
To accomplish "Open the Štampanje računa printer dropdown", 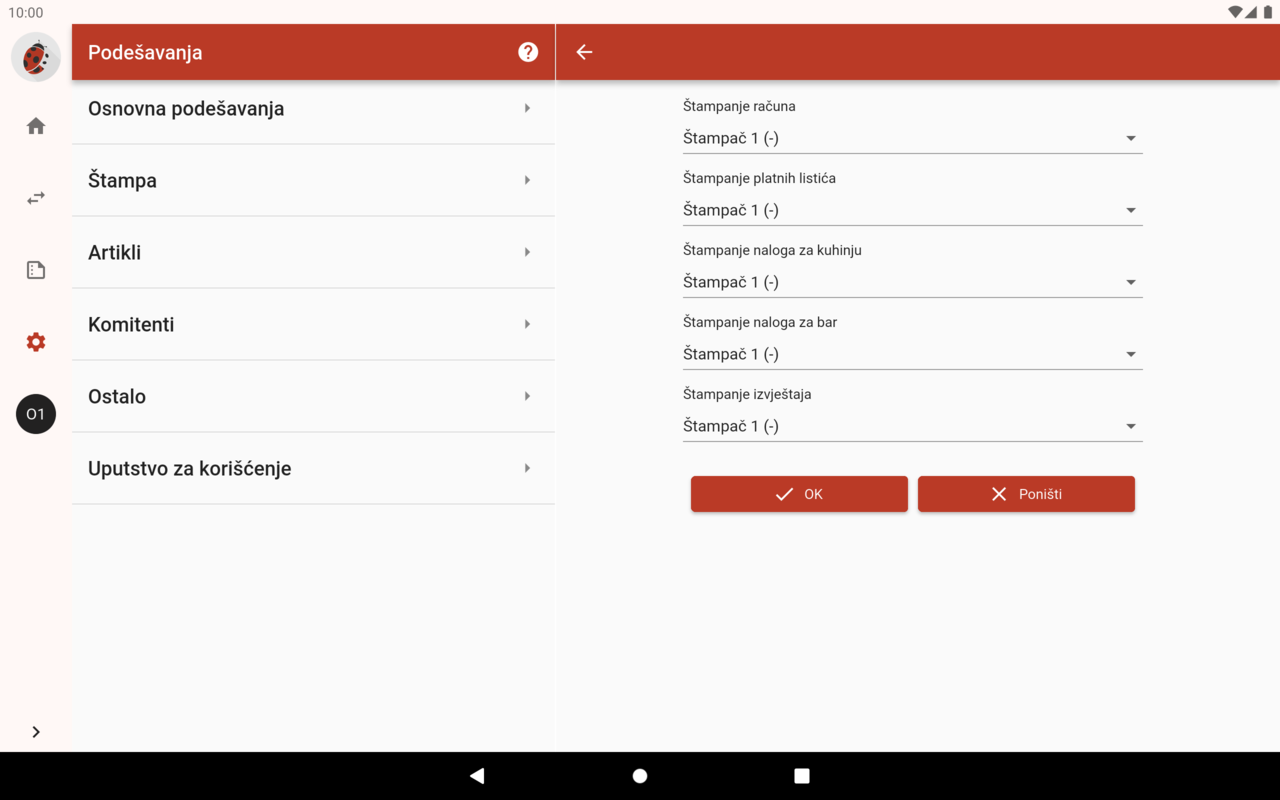I will point(912,138).
